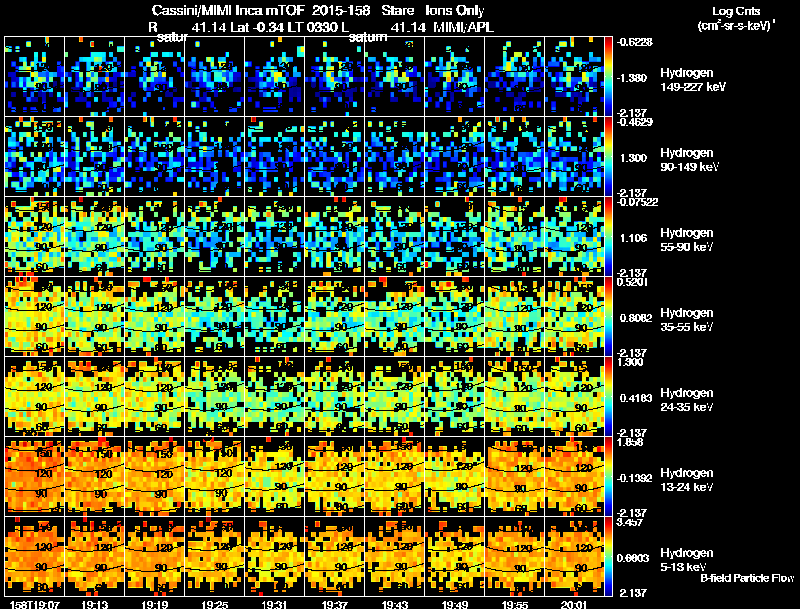The image size is (800, 609).
Task: Click the '0.4163' colorbar value
Action: pos(636,398)
